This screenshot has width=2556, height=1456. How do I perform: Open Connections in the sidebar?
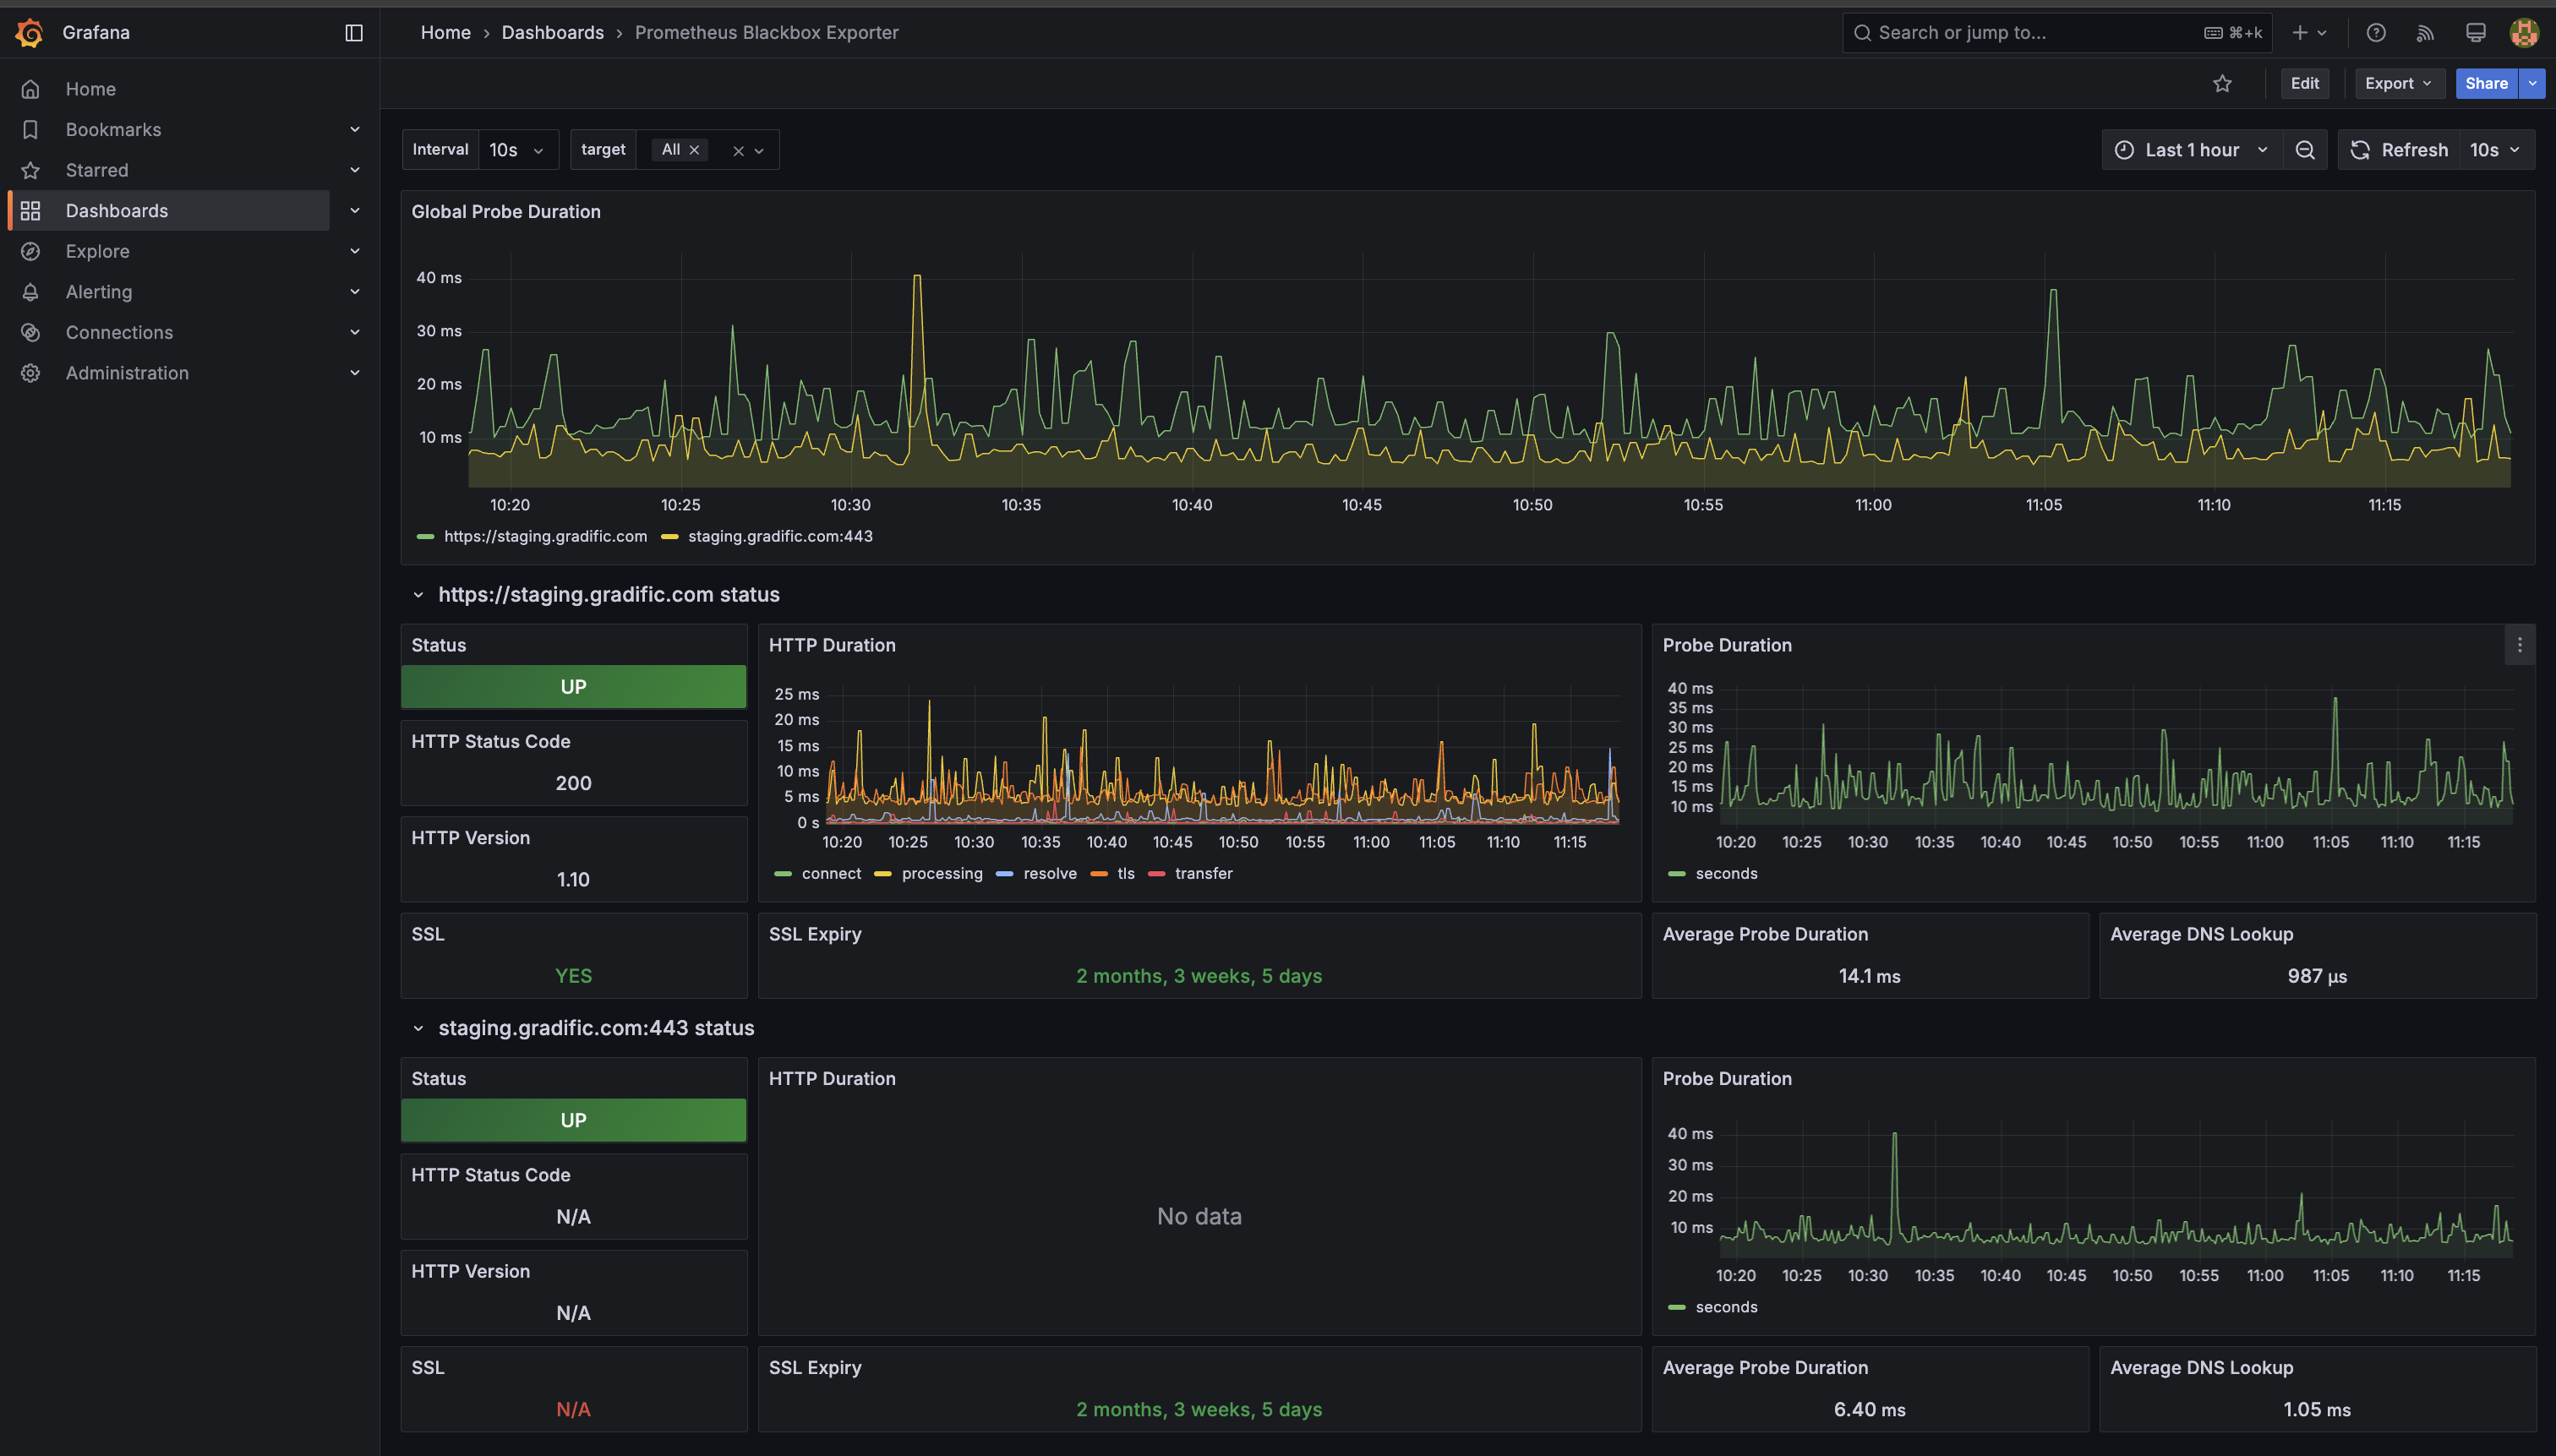pyautogui.click(x=119, y=332)
